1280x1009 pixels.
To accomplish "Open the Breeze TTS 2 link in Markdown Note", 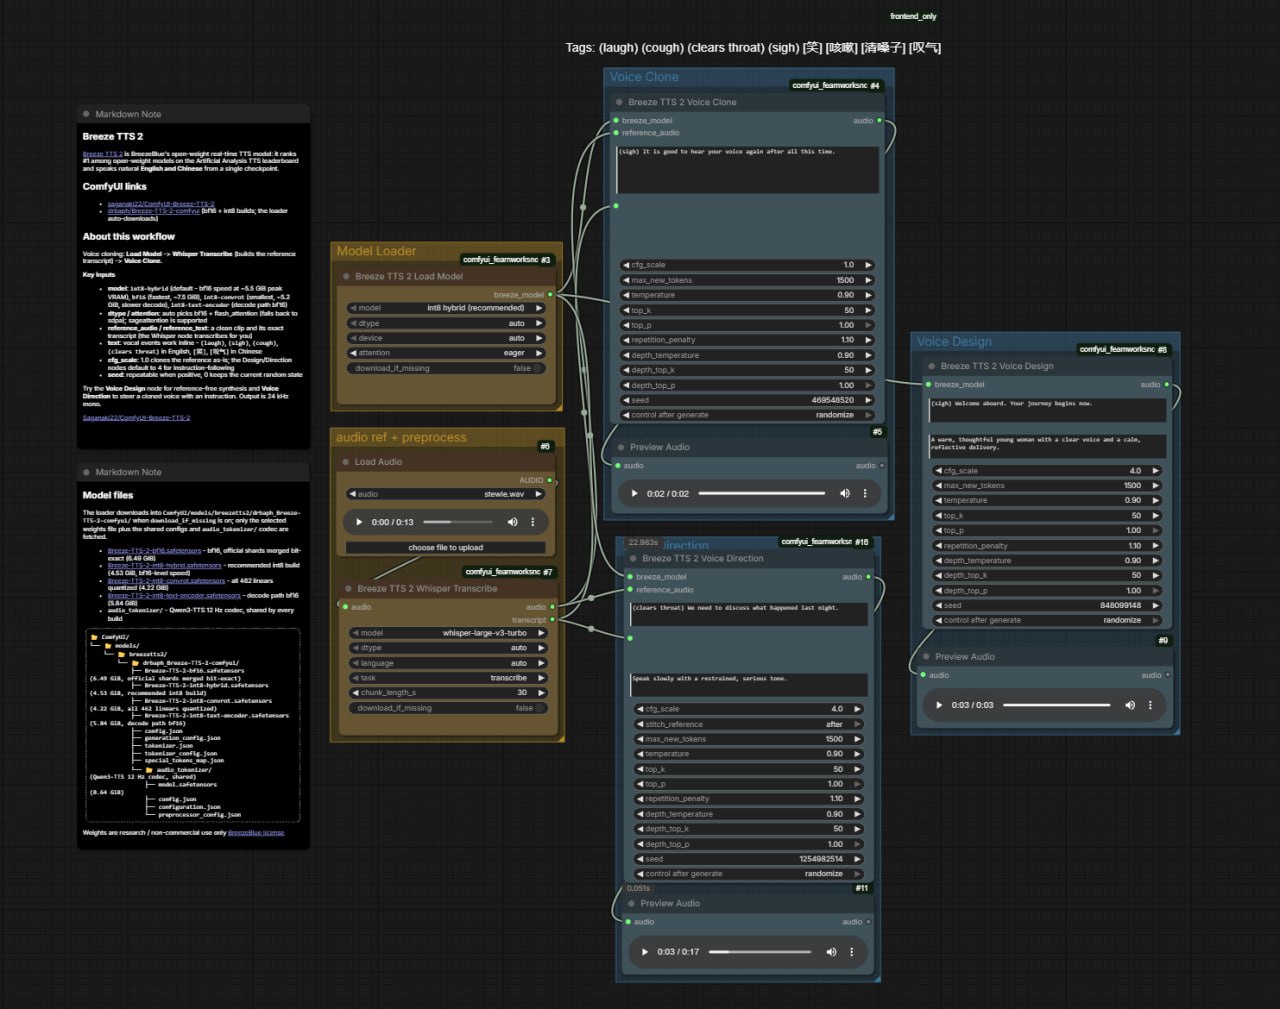I will [x=102, y=154].
